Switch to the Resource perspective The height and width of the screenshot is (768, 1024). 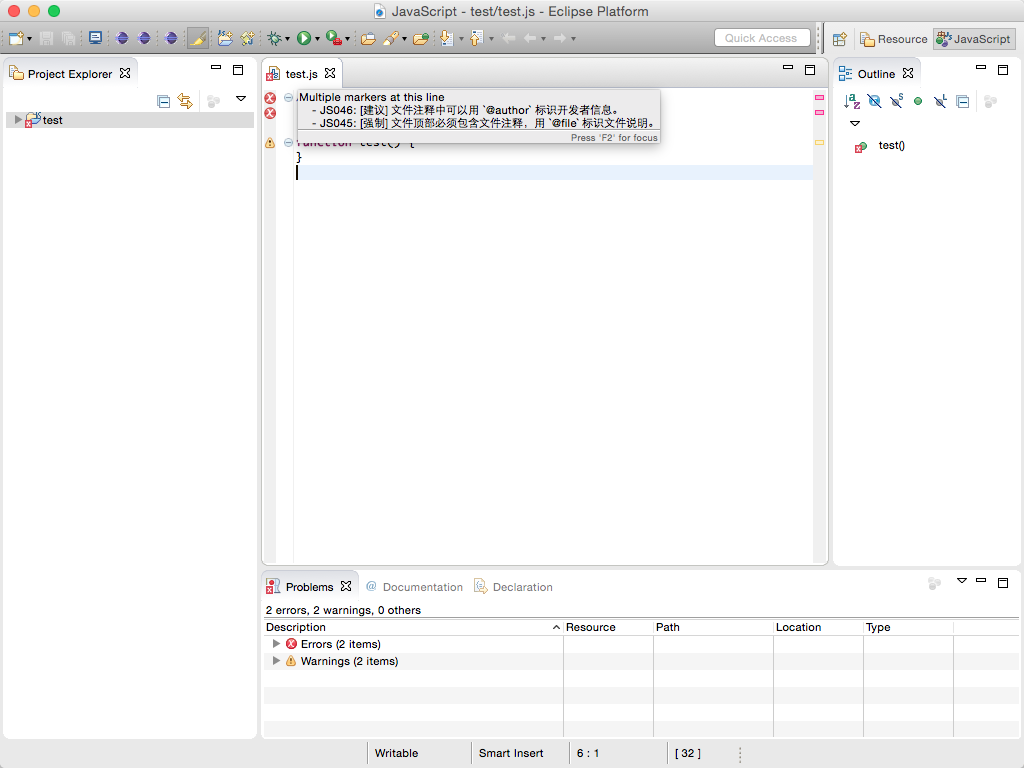893,39
